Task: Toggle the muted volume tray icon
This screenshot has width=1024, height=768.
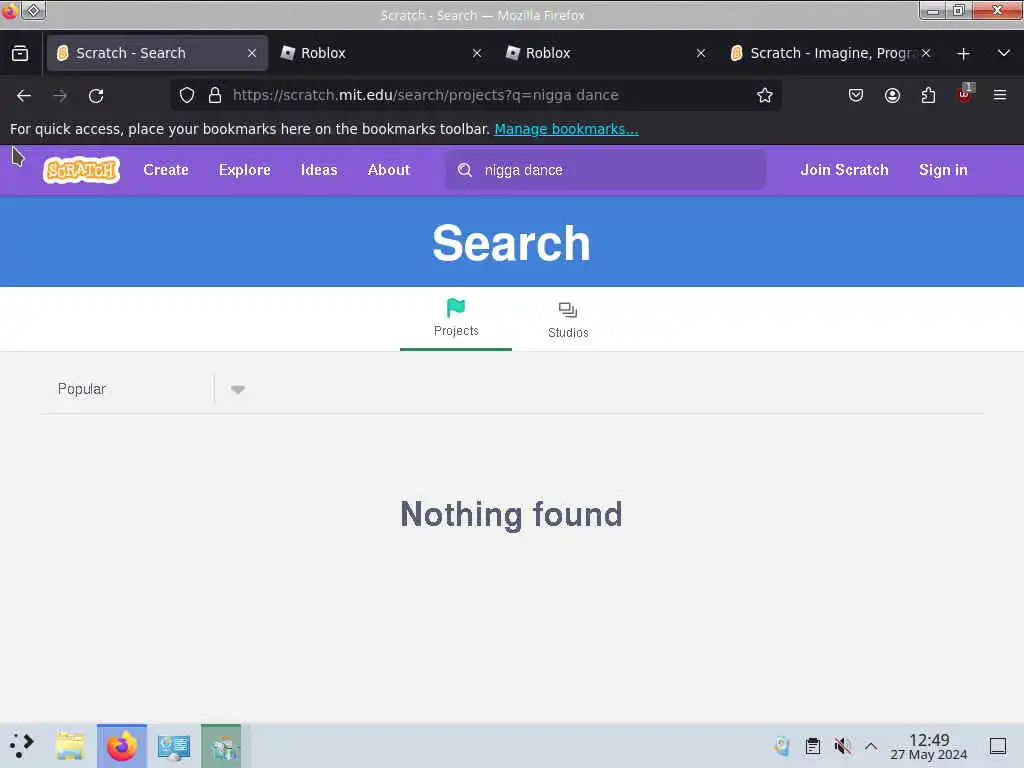Action: pyautogui.click(x=842, y=746)
